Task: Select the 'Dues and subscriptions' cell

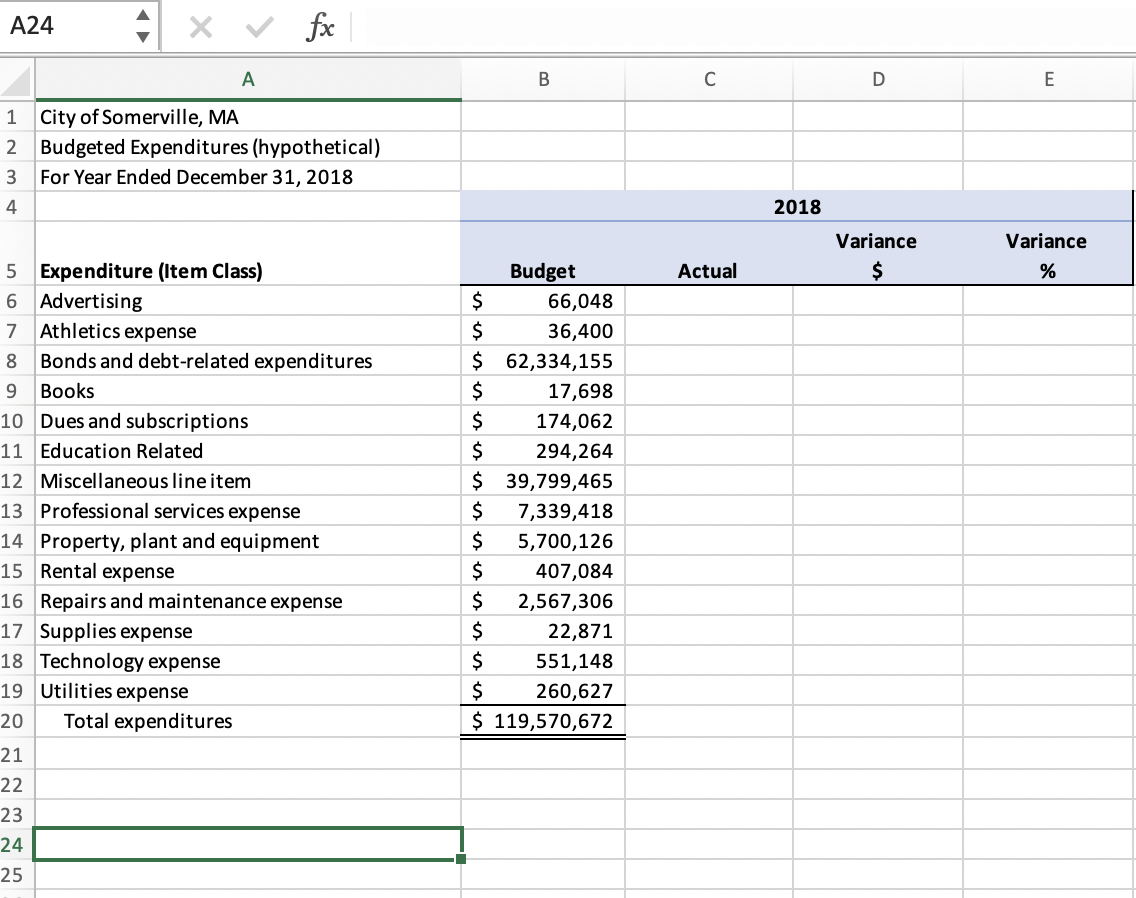Action: (248, 421)
